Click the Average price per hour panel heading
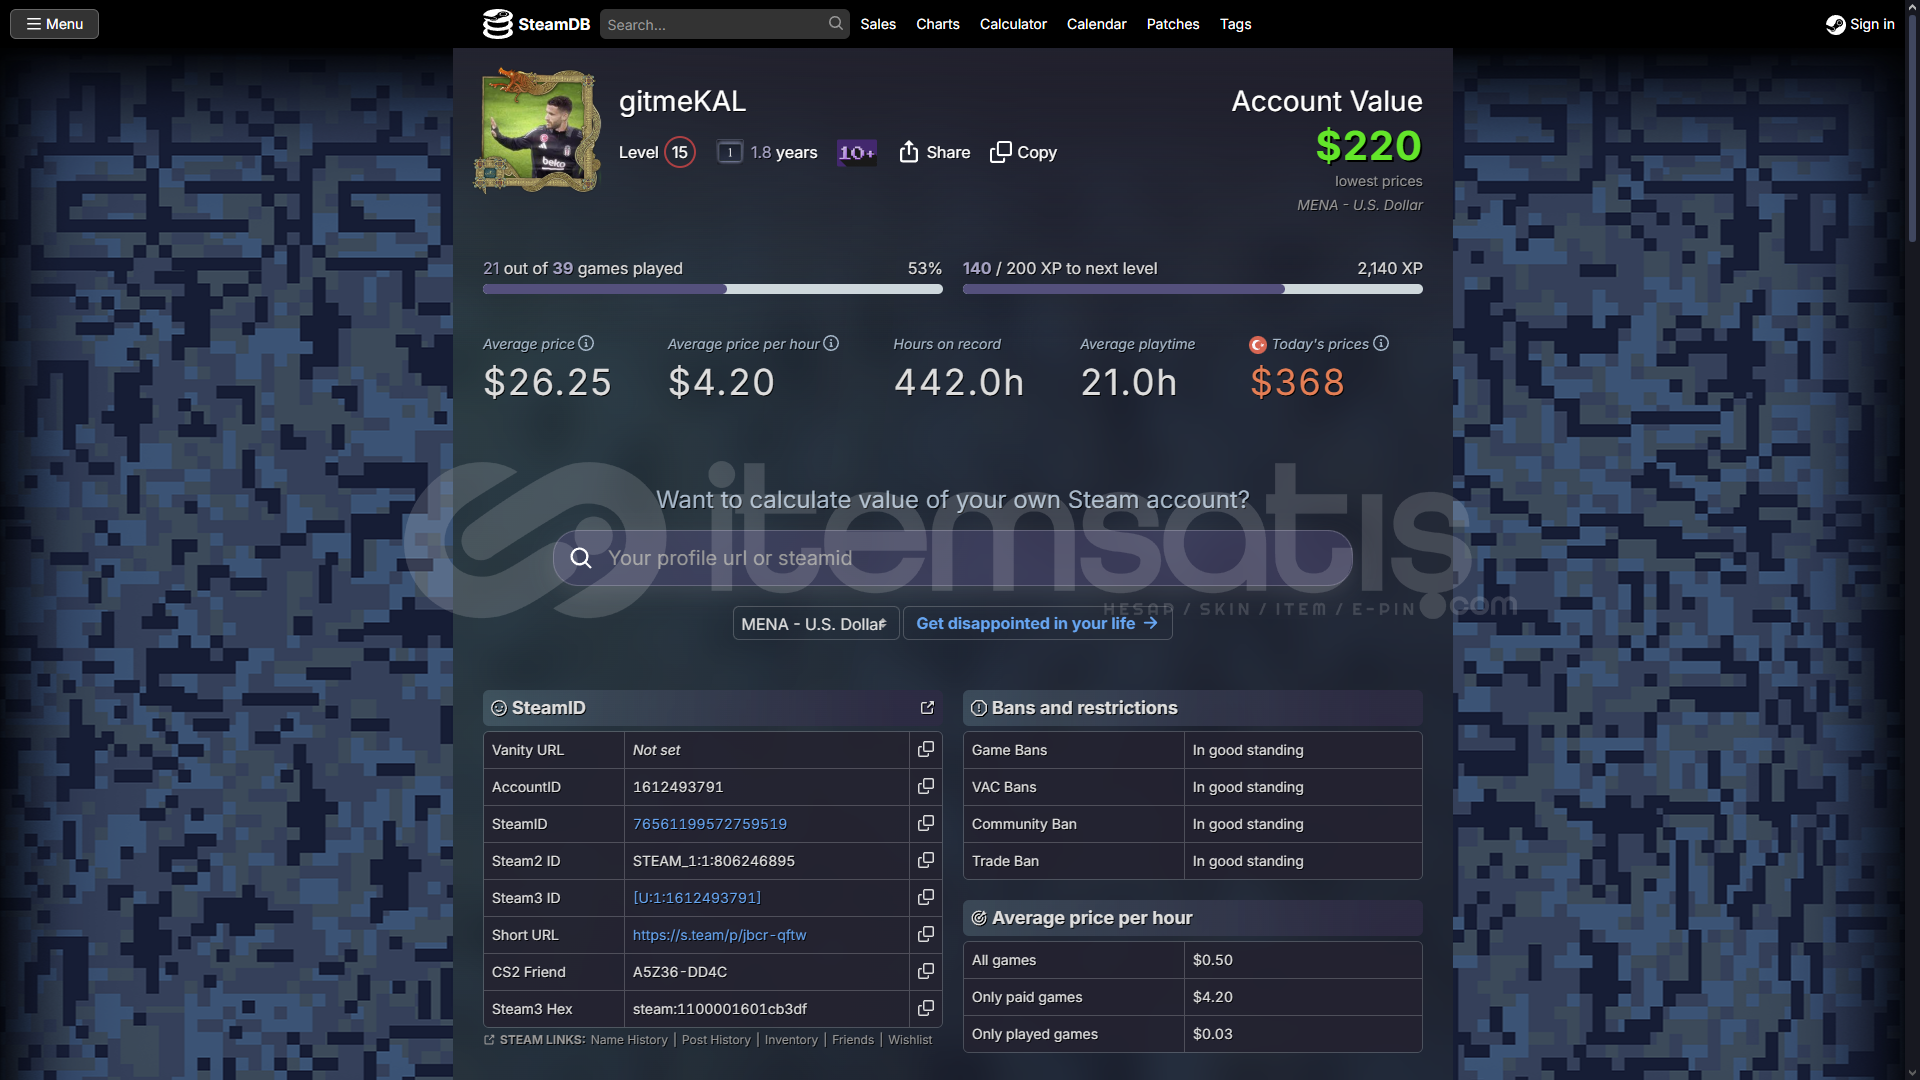The width and height of the screenshot is (1920, 1080). 1092,918
